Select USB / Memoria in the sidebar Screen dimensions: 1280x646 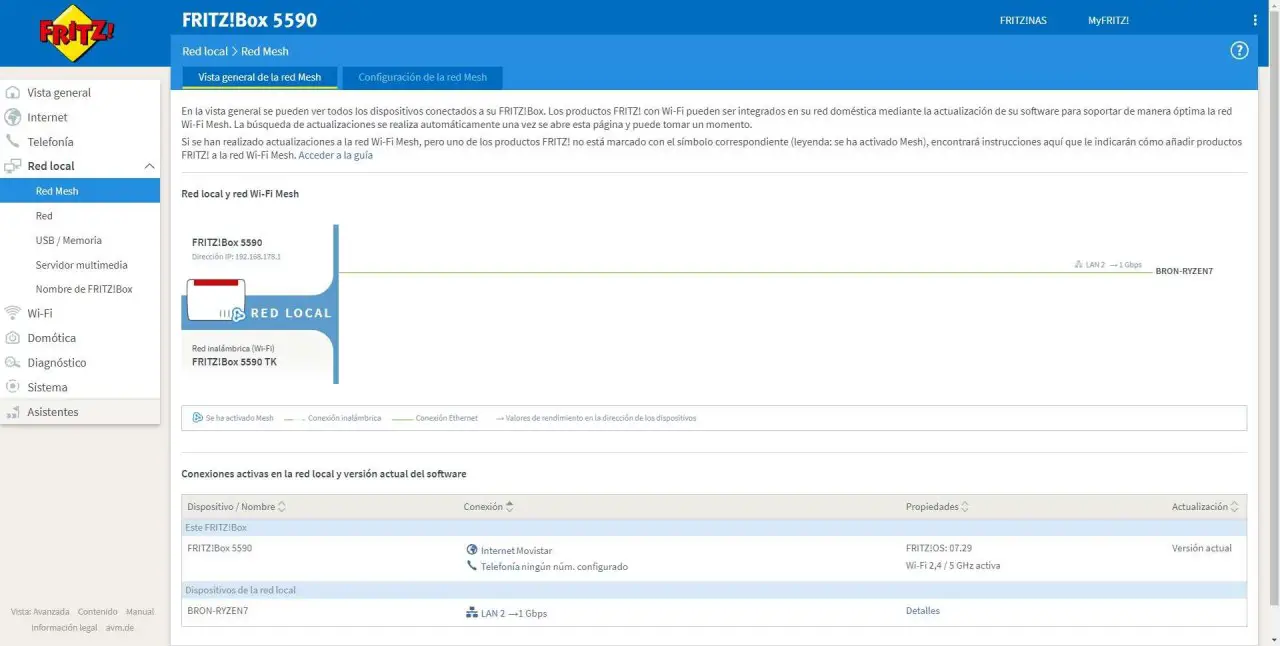pyautogui.click(x=68, y=241)
